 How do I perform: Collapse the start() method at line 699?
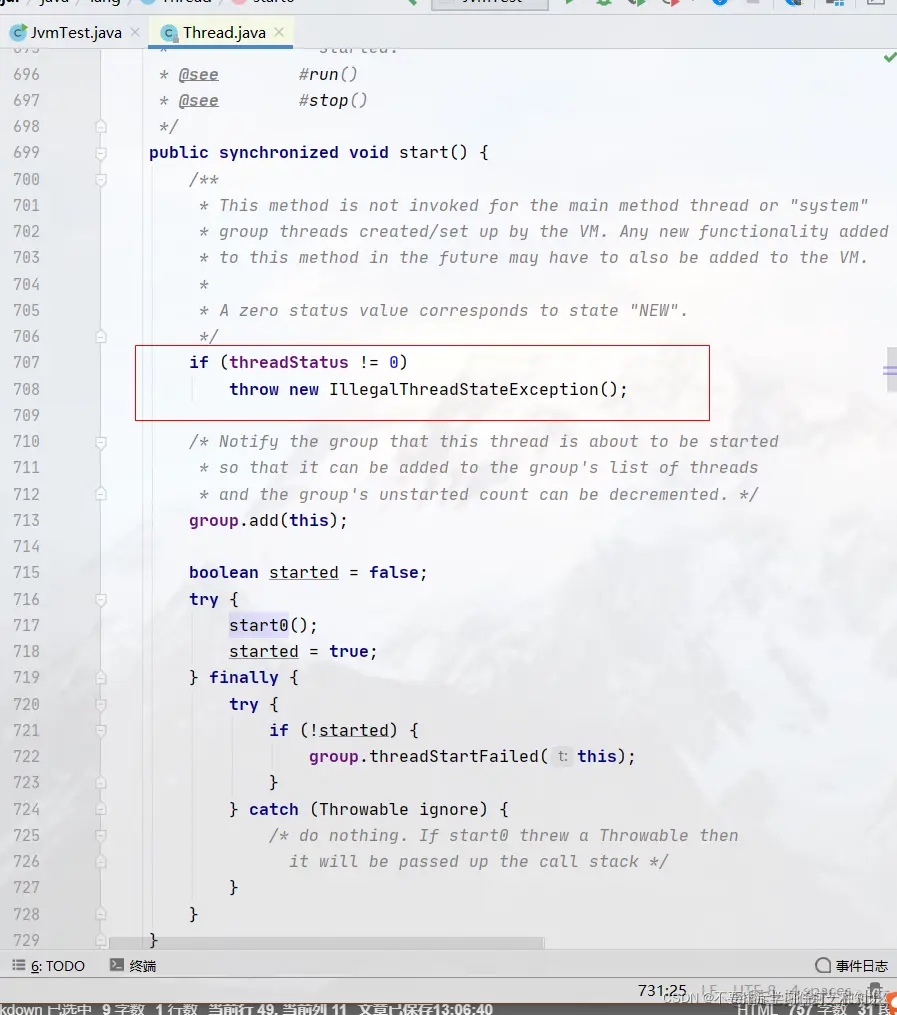tap(101, 153)
